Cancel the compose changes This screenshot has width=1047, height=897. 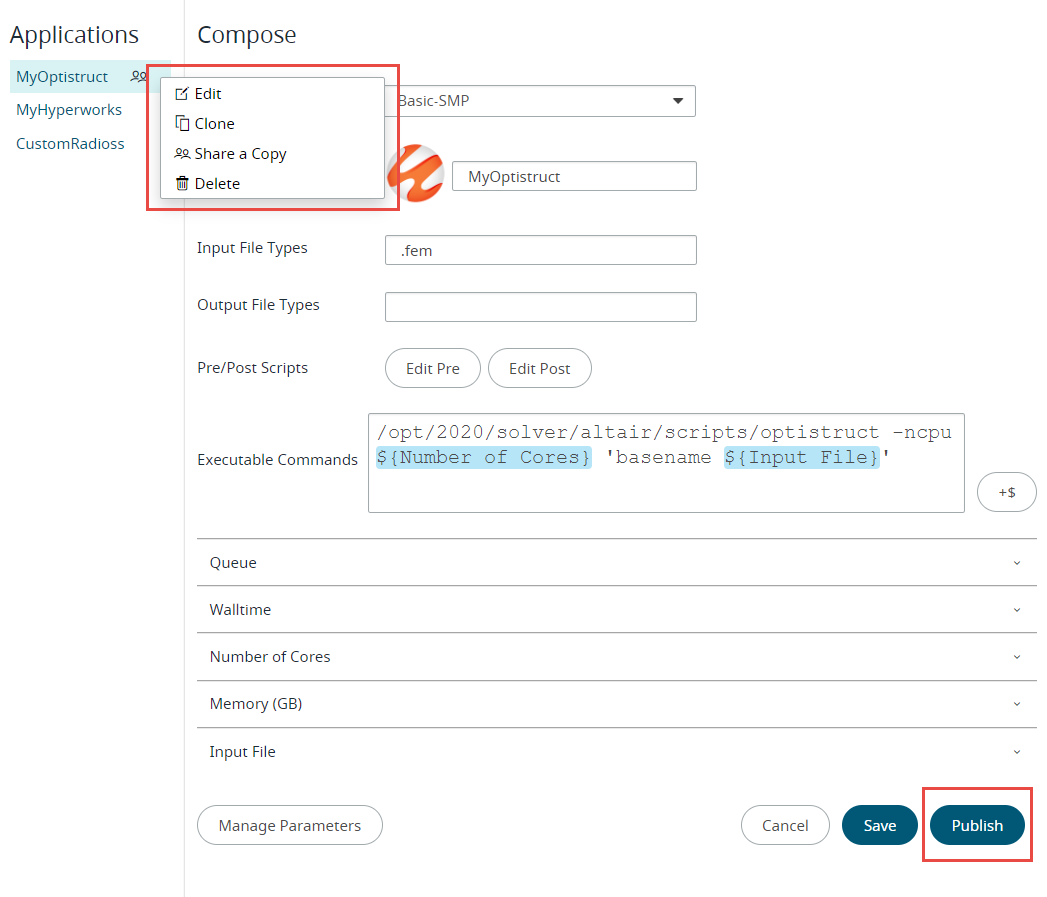coord(785,825)
